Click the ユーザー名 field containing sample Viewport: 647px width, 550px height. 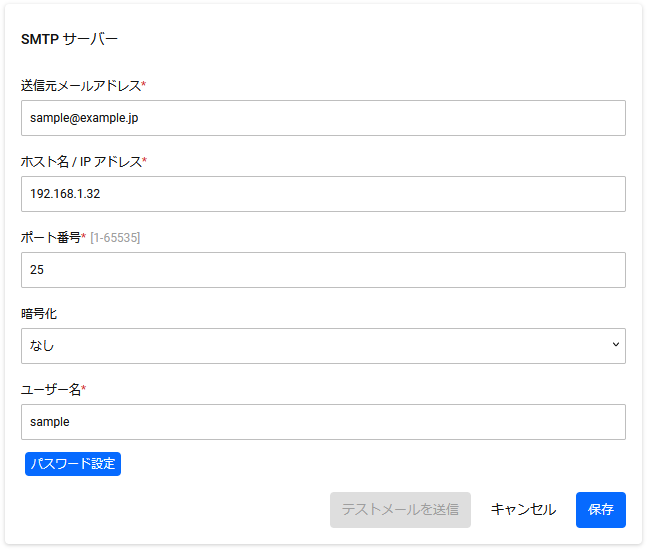pyautogui.click(x=323, y=422)
